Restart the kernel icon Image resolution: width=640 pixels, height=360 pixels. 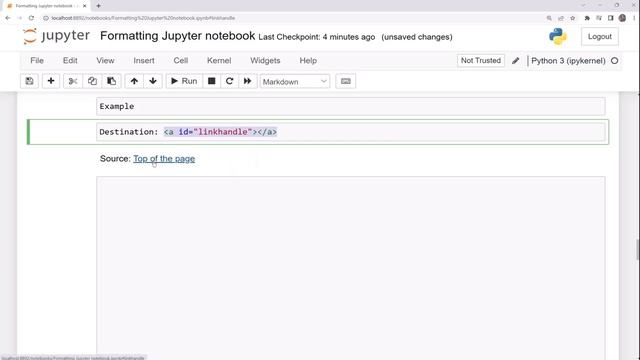tap(229, 81)
